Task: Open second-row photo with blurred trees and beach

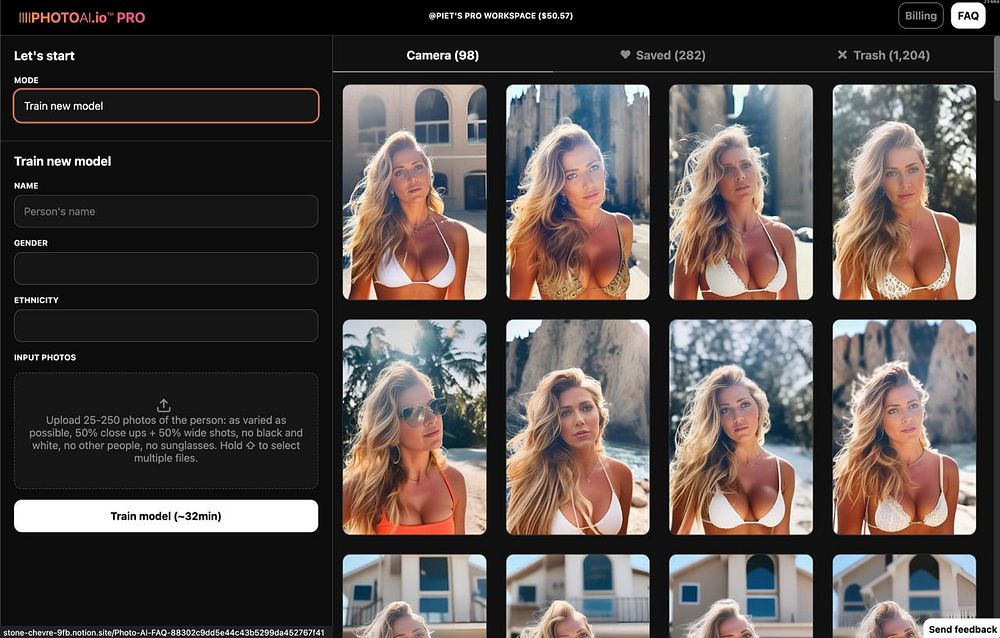Action: (x=741, y=427)
